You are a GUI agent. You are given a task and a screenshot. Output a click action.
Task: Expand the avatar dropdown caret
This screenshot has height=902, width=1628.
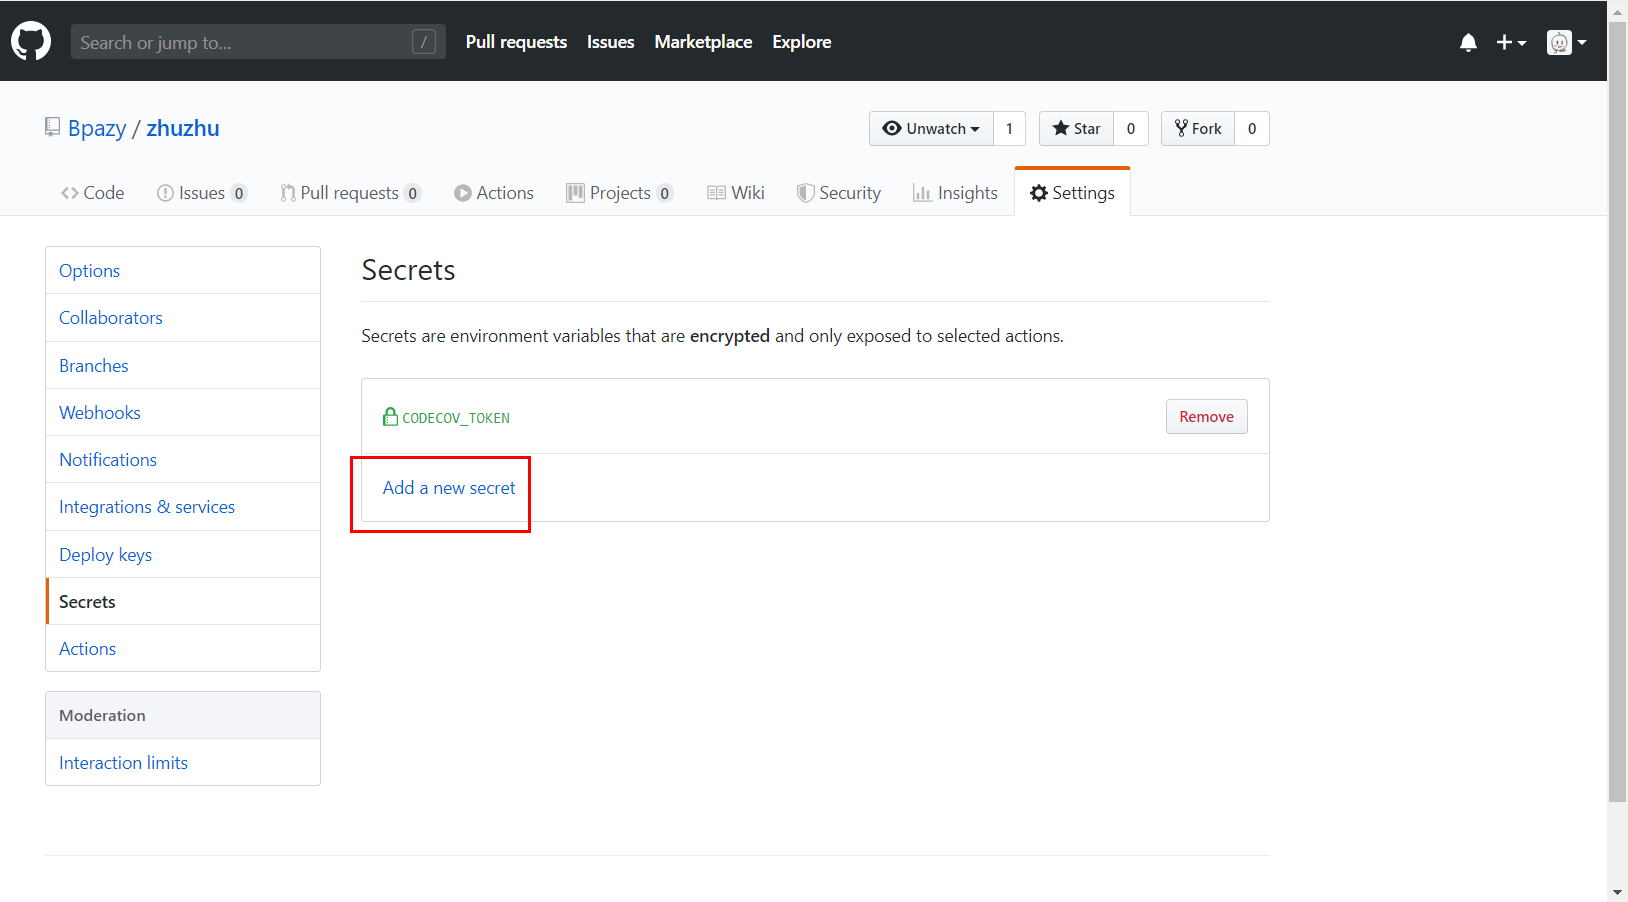pyautogui.click(x=1581, y=44)
